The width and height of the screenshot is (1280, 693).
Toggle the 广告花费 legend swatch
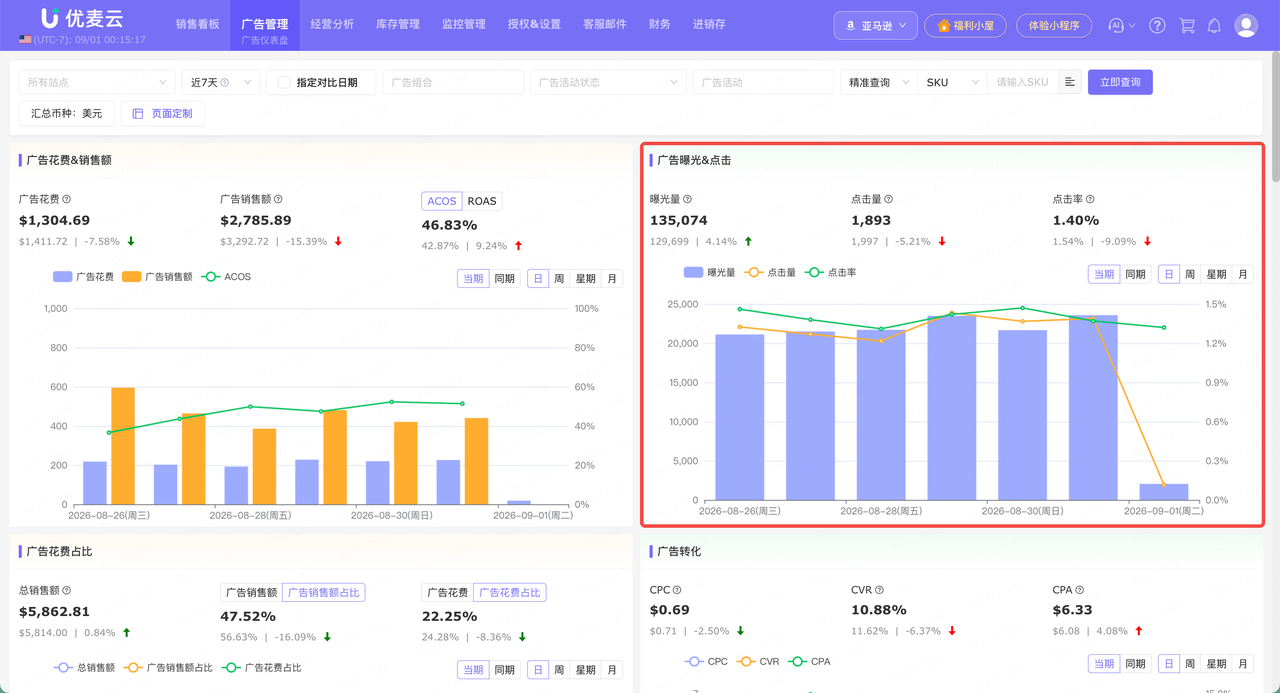point(63,277)
